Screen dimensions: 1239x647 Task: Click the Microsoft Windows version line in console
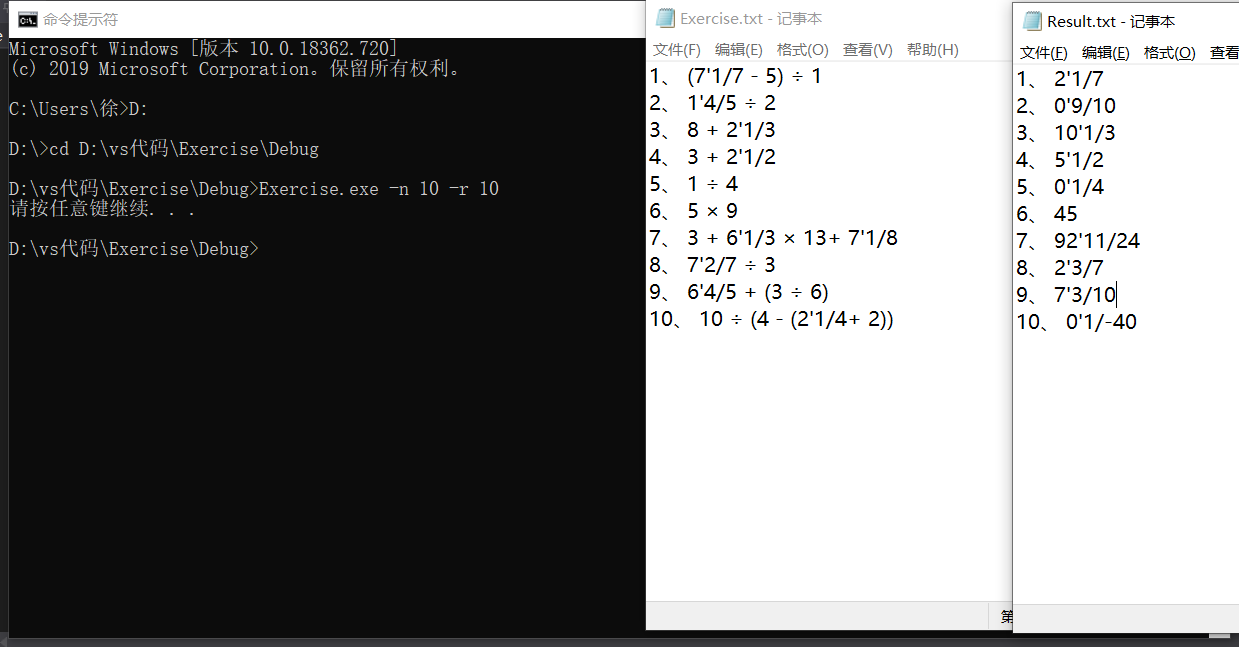(x=203, y=49)
